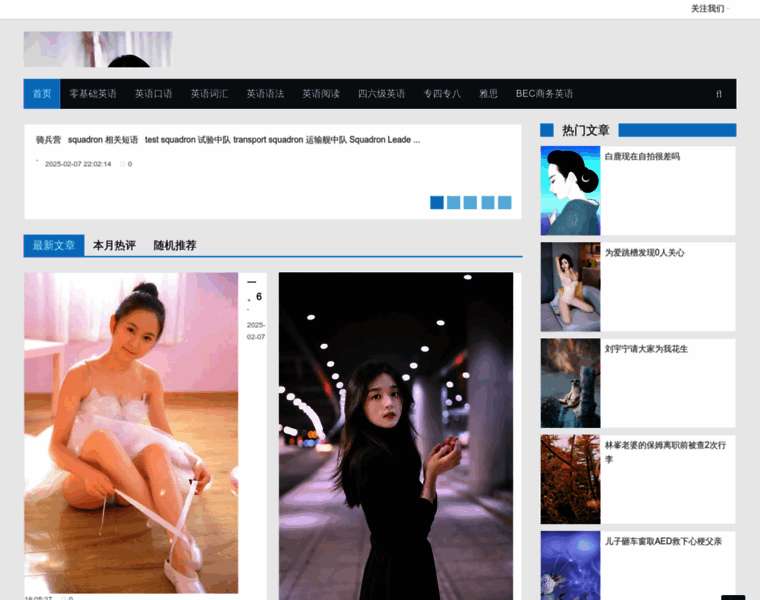Click the ballet dancer article image

coord(131,432)
